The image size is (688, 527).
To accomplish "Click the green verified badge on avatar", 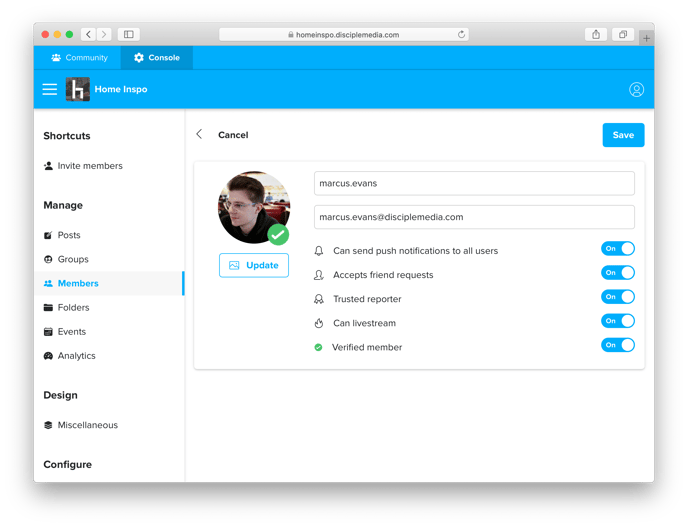I will pyautogui.click(x=278, y=234).
